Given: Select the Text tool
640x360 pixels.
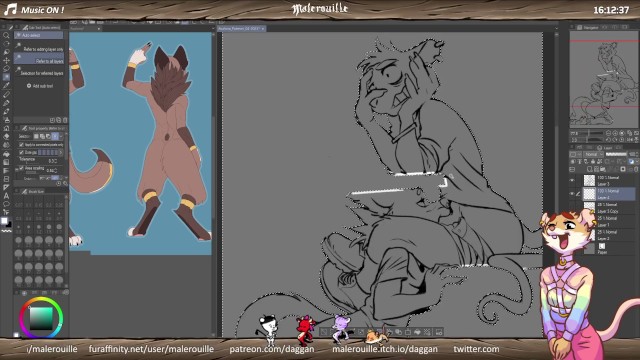Looking at the screenshot, I should (6, 196).
